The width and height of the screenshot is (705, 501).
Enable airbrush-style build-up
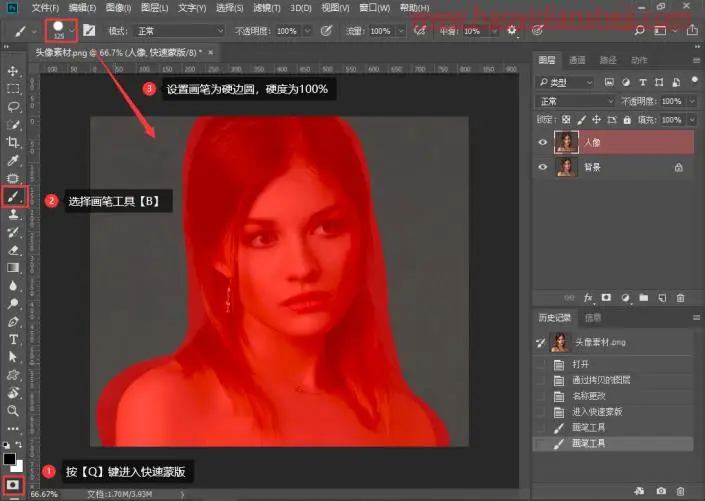[x=419, y=31]
